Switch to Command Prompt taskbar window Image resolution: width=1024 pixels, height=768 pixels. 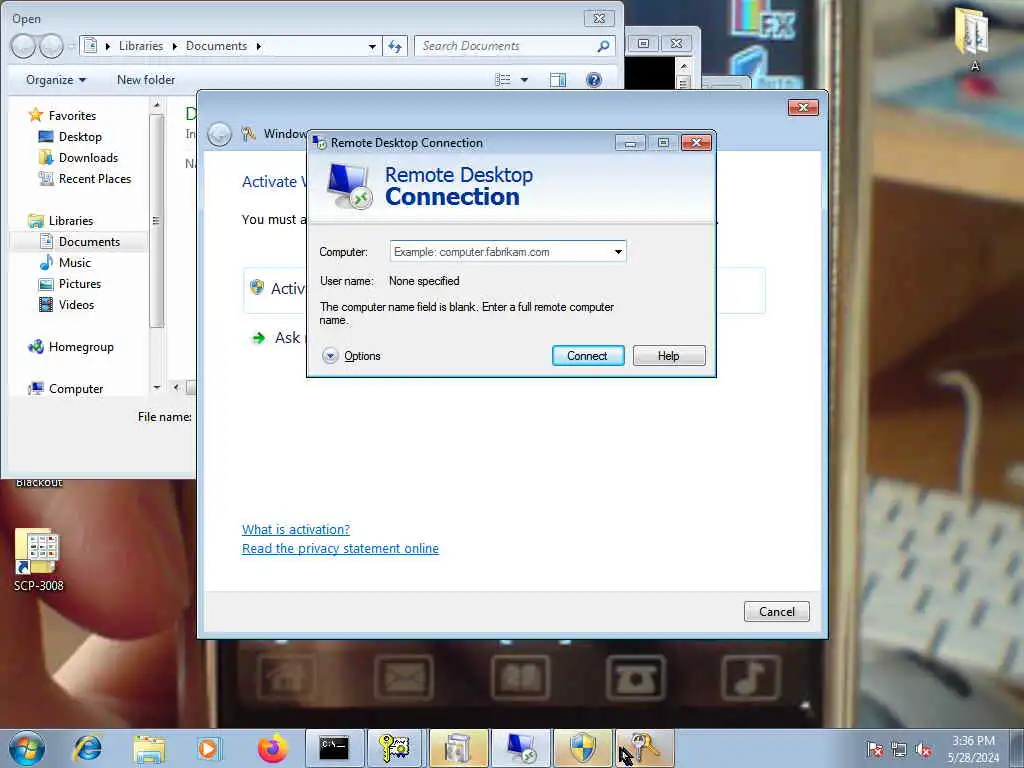[334, 748]
